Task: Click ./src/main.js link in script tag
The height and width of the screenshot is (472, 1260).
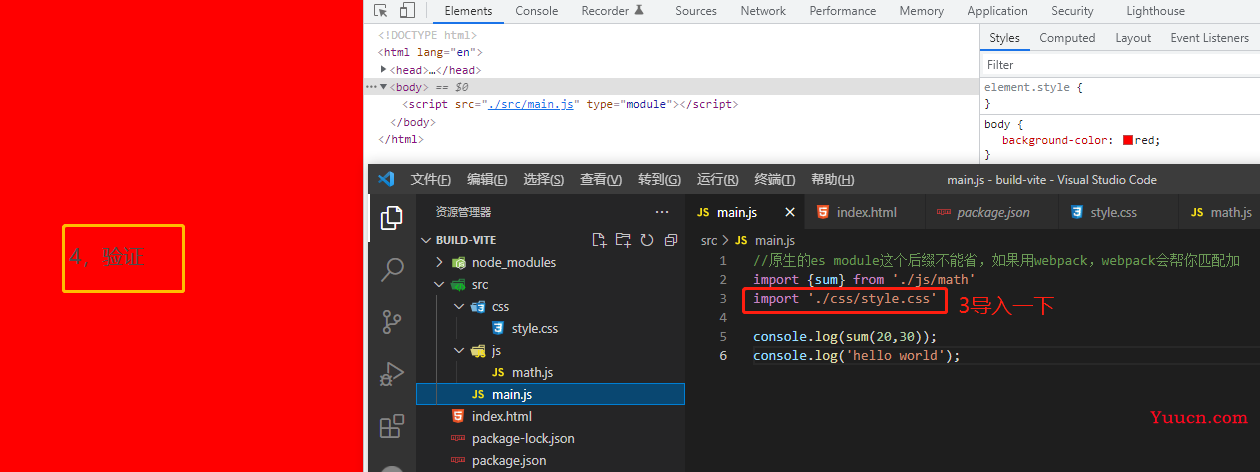Action: pyautogui.click(x=532, y=104)
